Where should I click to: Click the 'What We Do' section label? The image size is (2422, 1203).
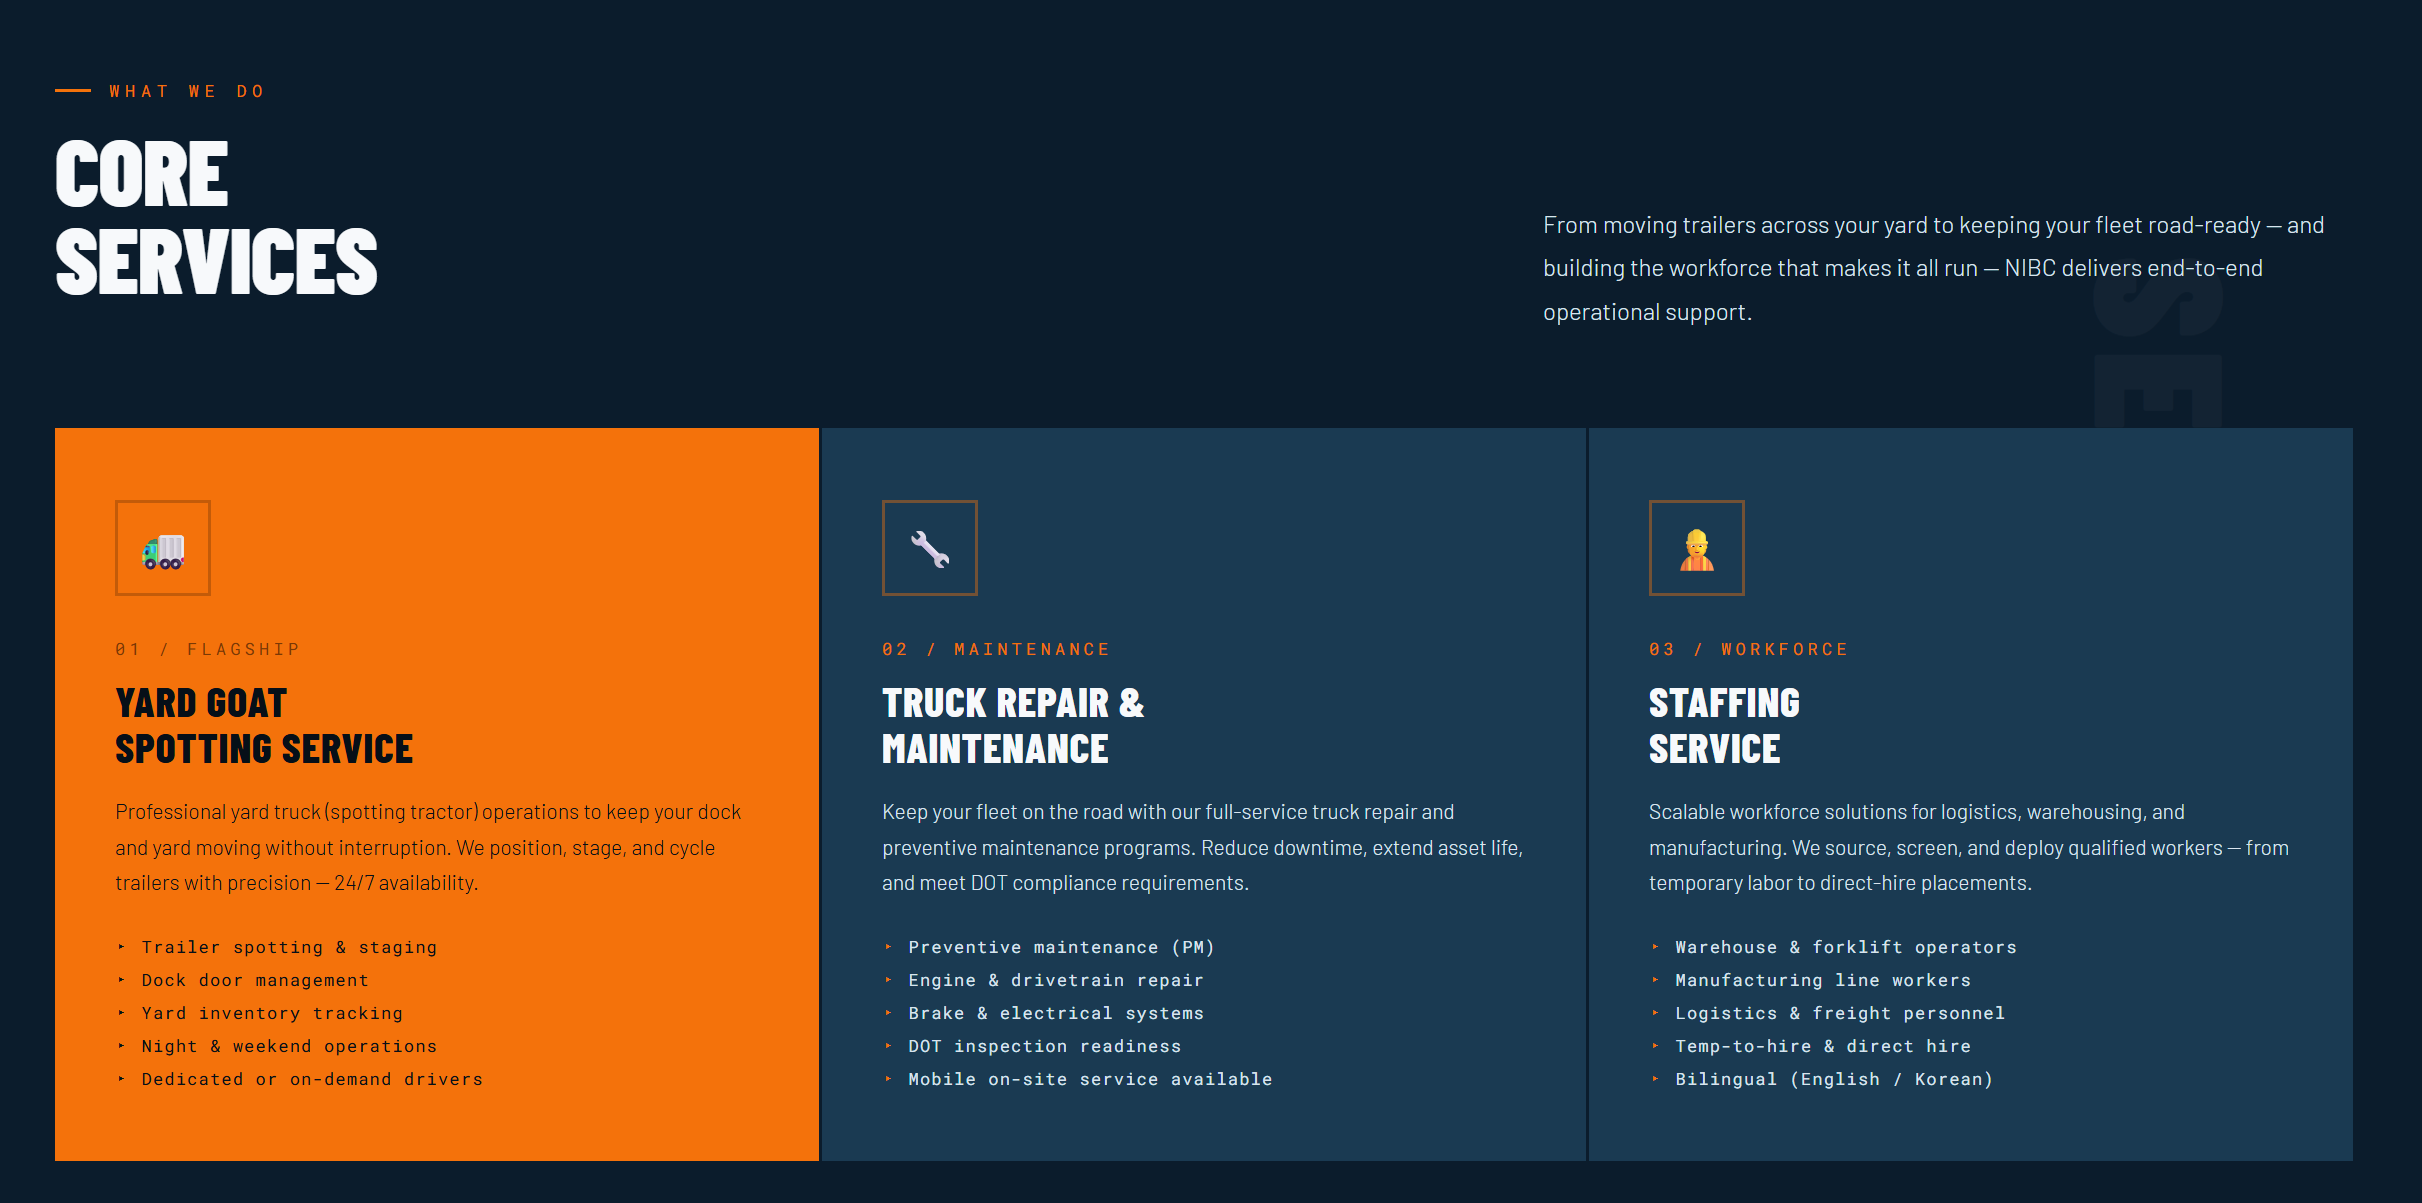click(187, 91)
